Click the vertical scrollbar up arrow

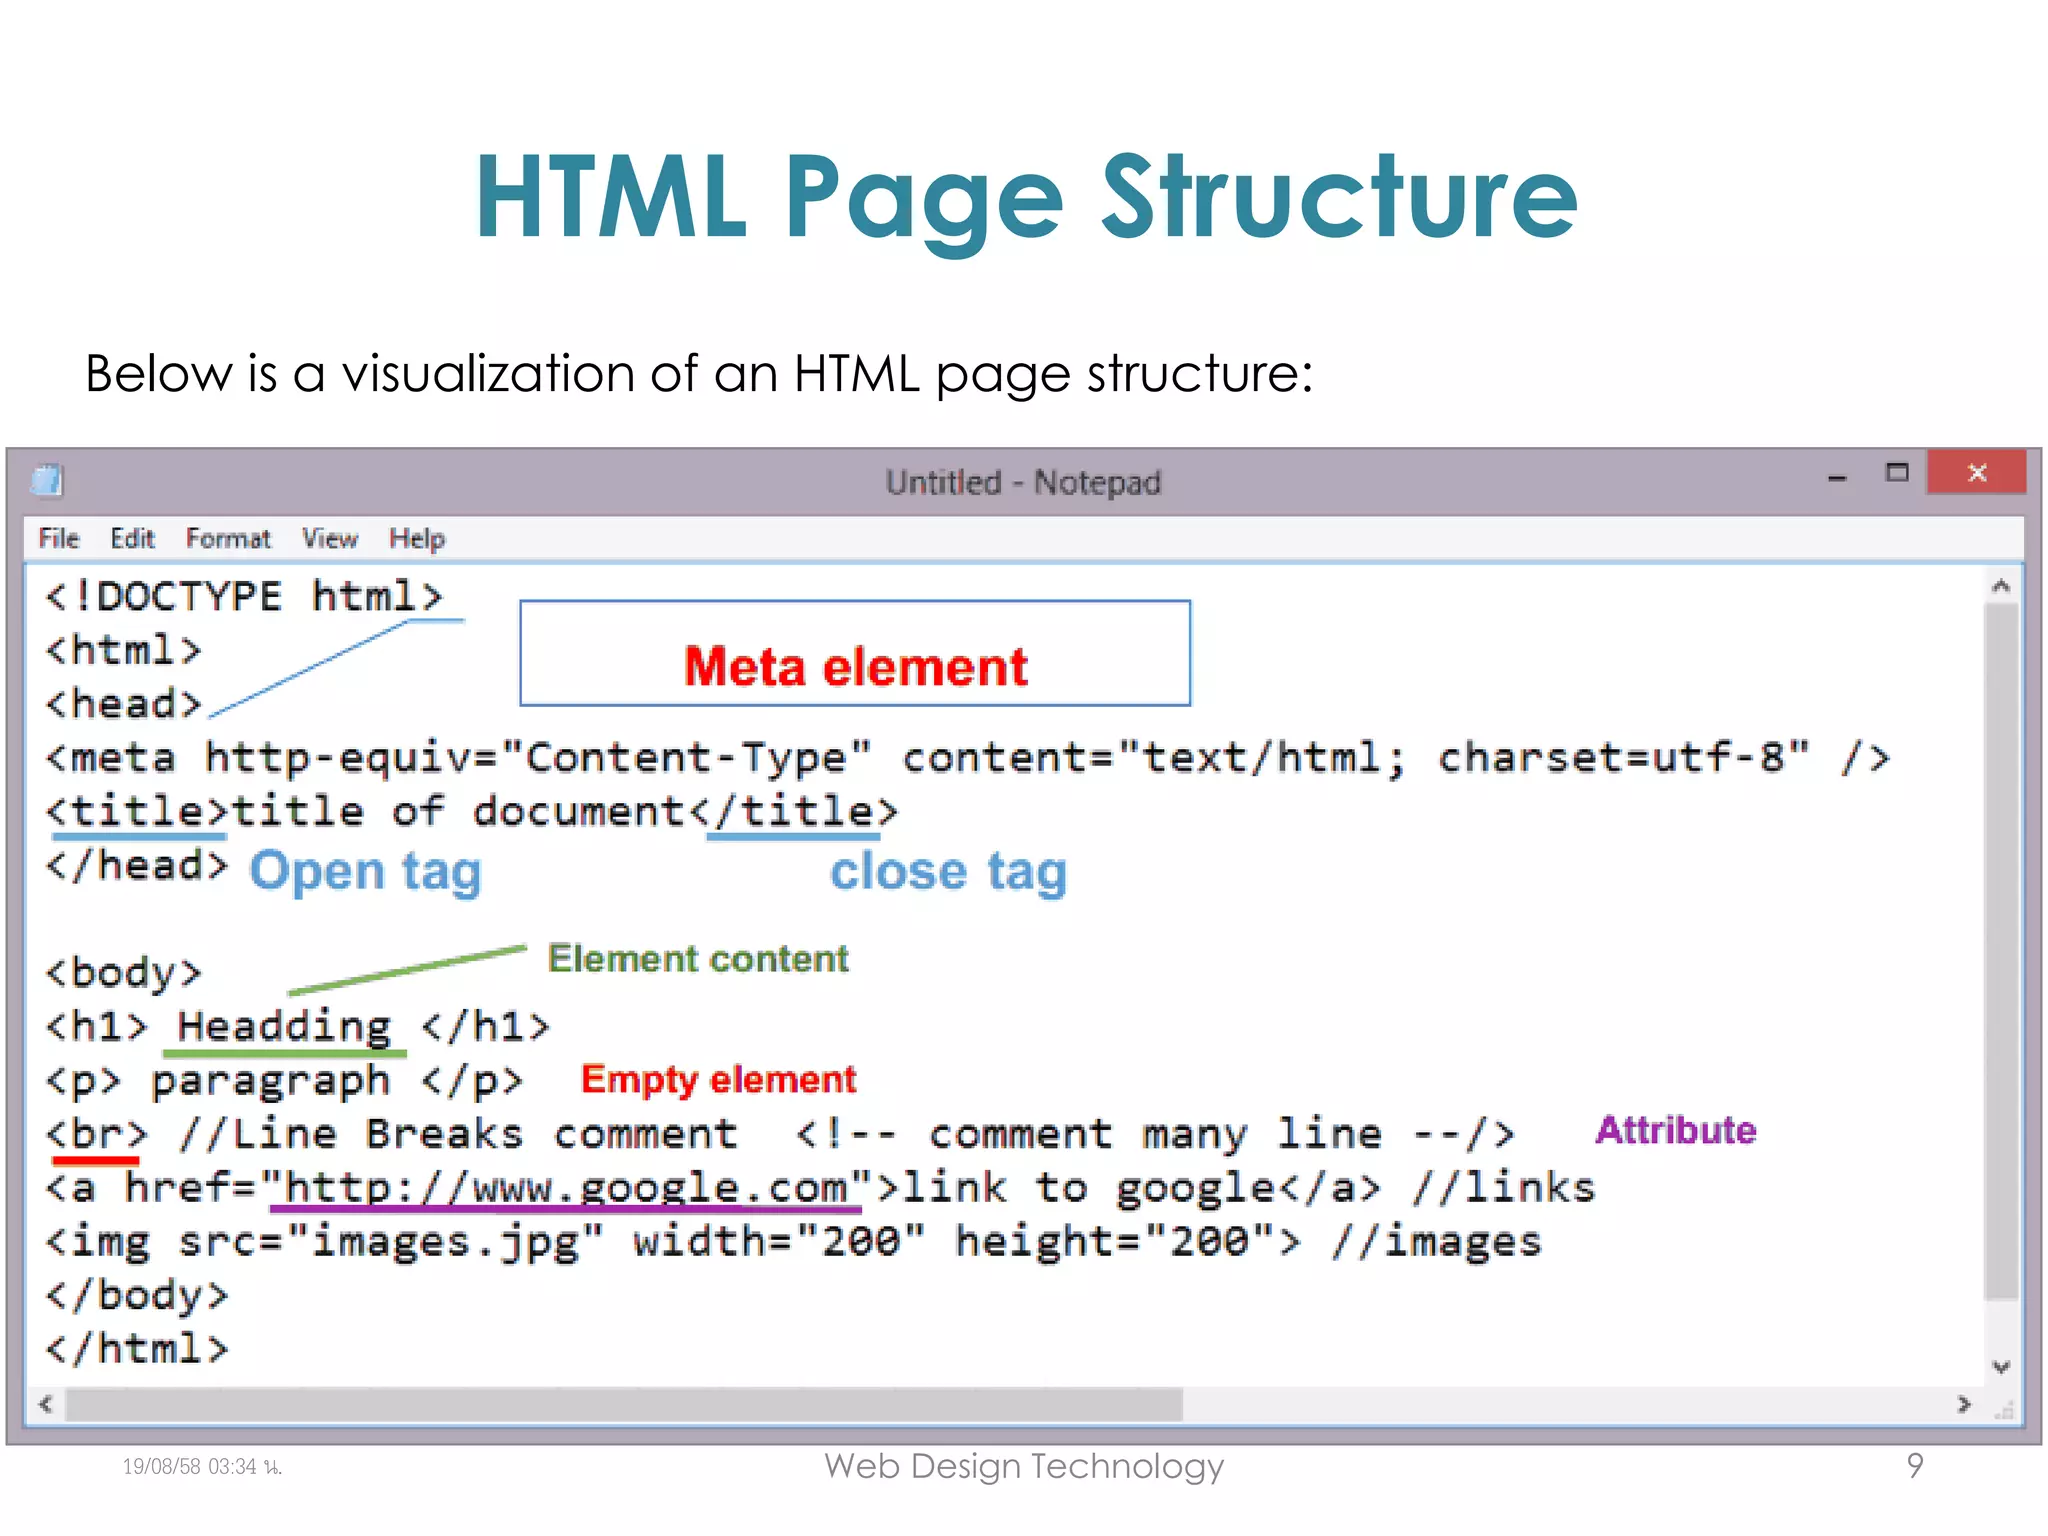tap(2001, 587)
